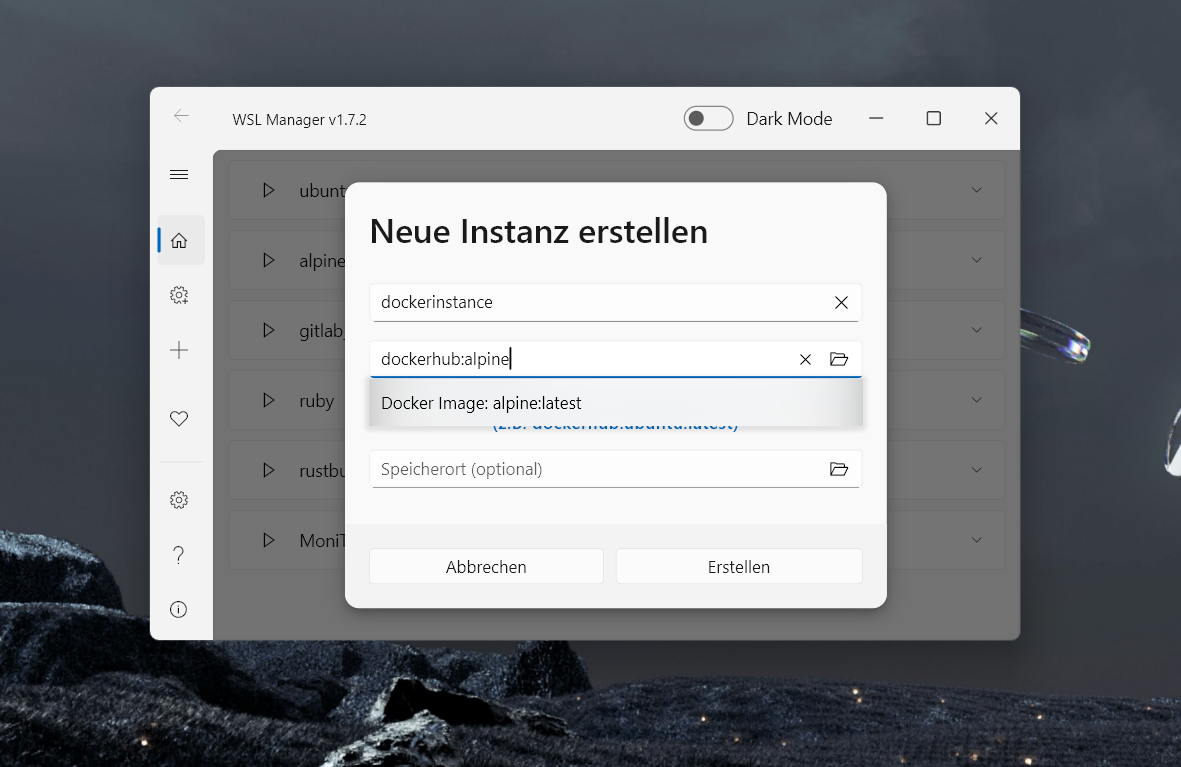The width and height of the screenshot is (1181, 767).
Task: Clear the dockerhub:alpine input with the X
Action: 805,359
